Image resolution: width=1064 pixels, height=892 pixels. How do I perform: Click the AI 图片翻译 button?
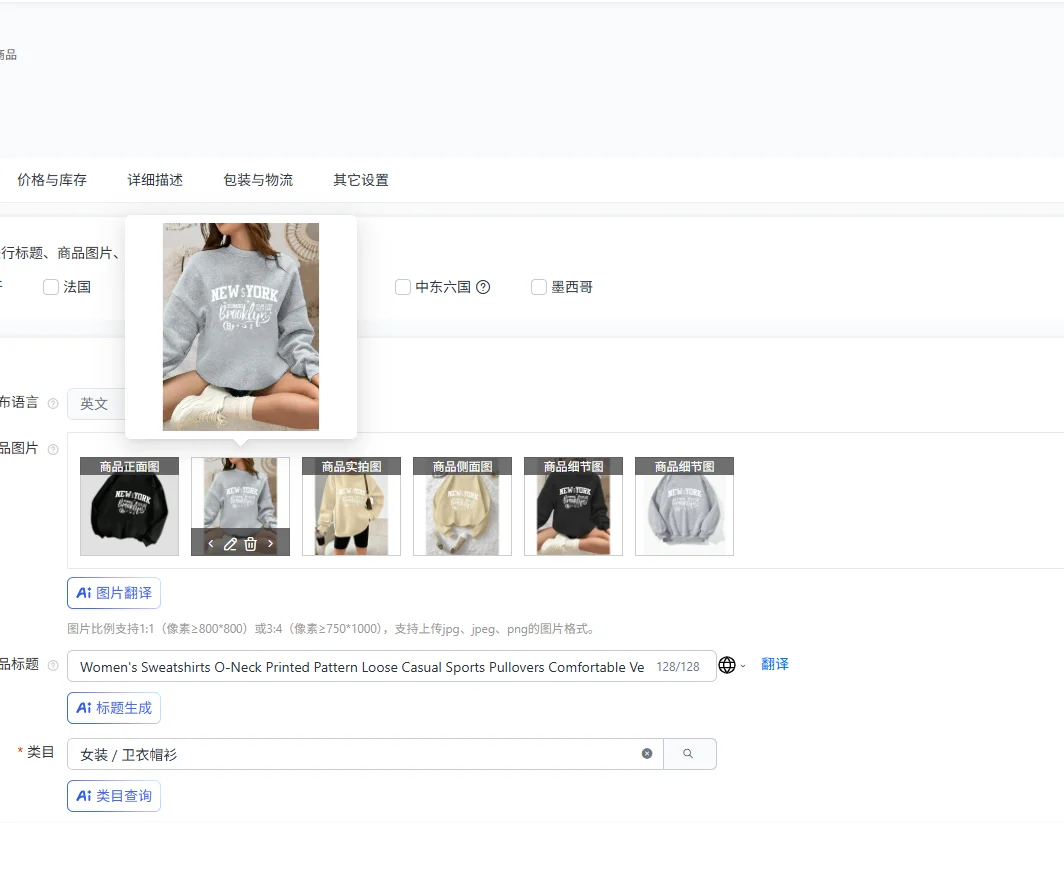[x=113, y=592]
